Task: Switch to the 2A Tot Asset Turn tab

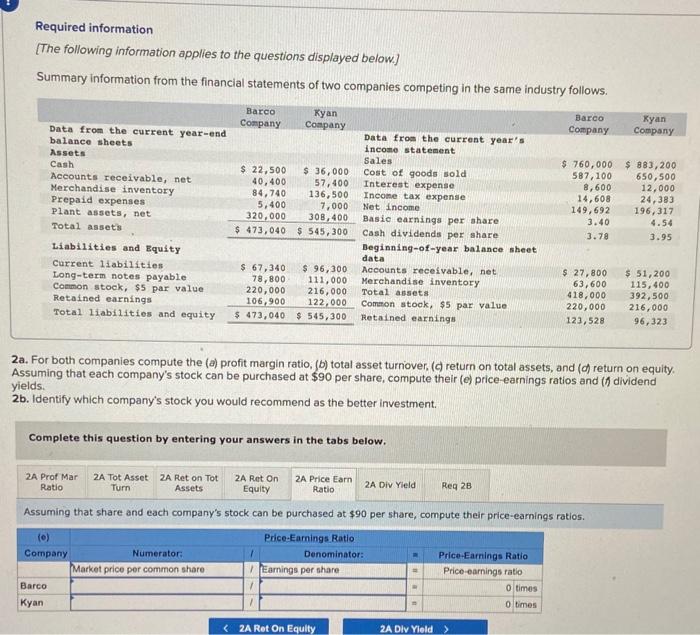Action: pos(121,483)
